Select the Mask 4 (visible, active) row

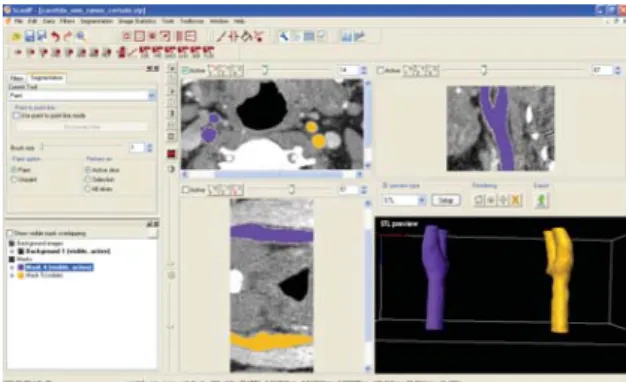[x=59, y=267]
